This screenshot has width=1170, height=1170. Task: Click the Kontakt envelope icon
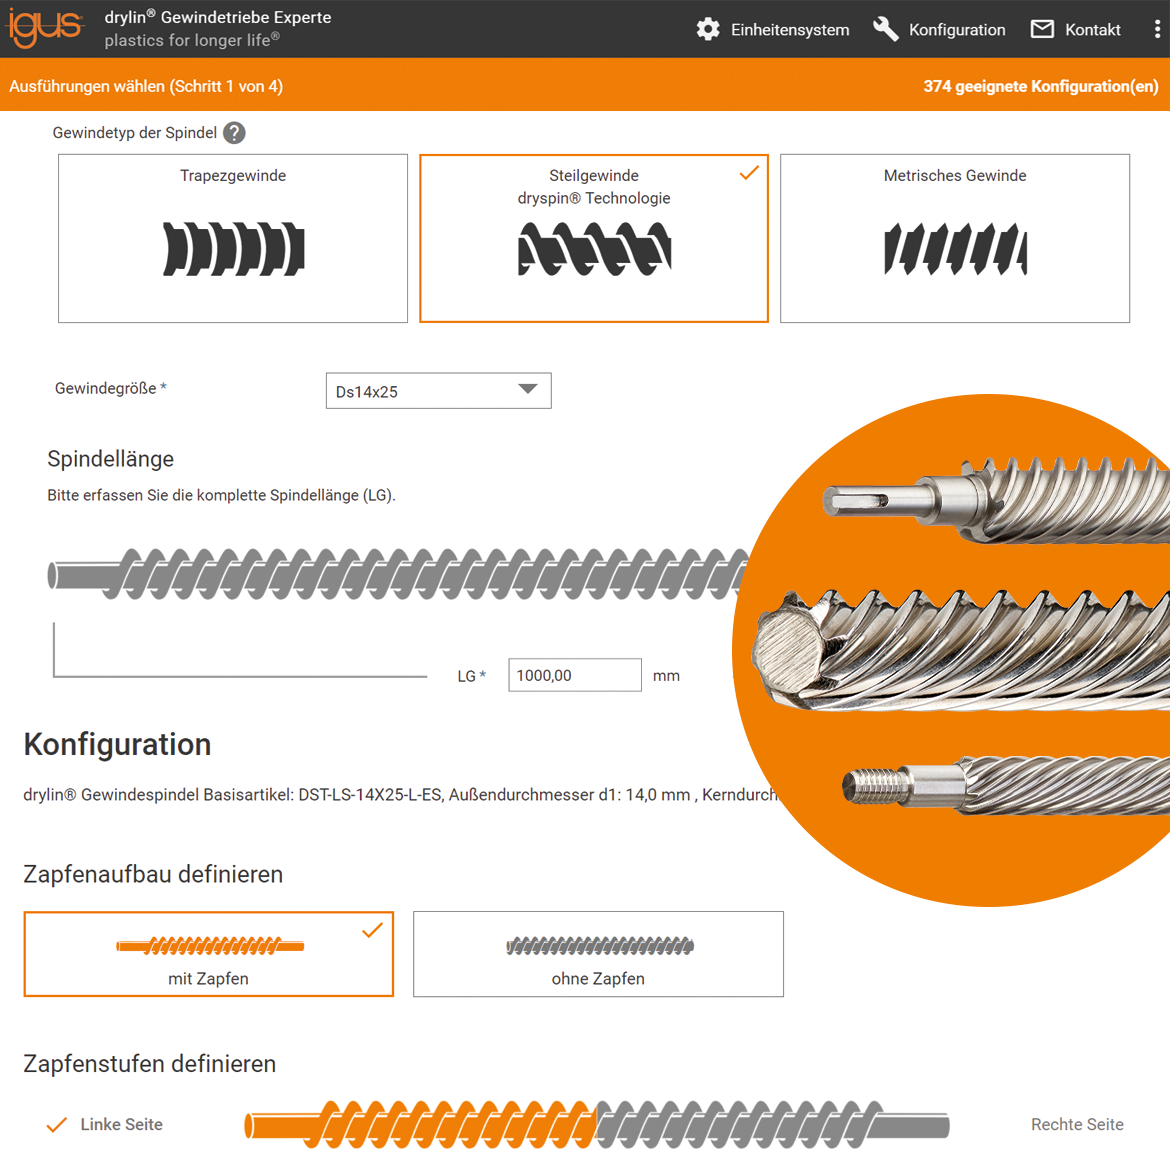[1042, 29]
